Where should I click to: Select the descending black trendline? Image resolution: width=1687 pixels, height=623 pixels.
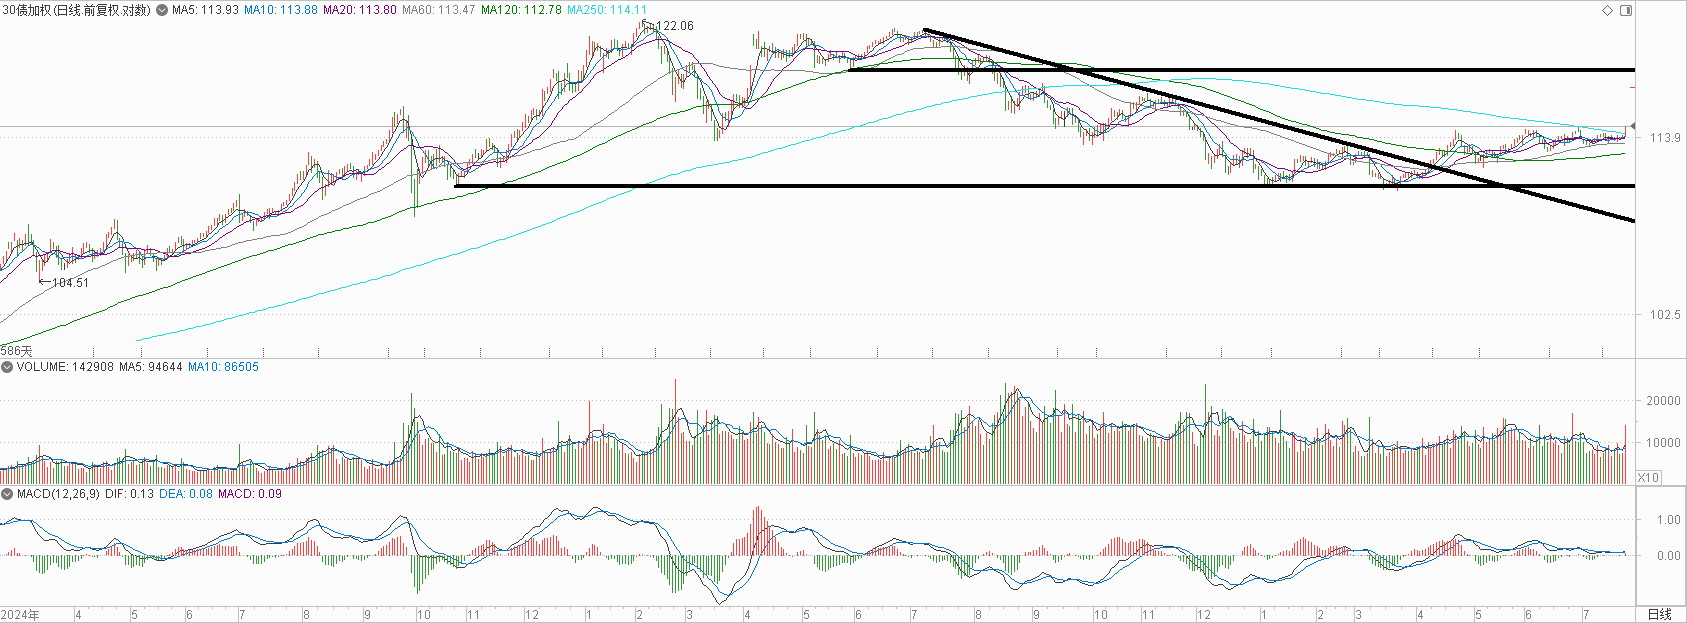coord(1278,125)
